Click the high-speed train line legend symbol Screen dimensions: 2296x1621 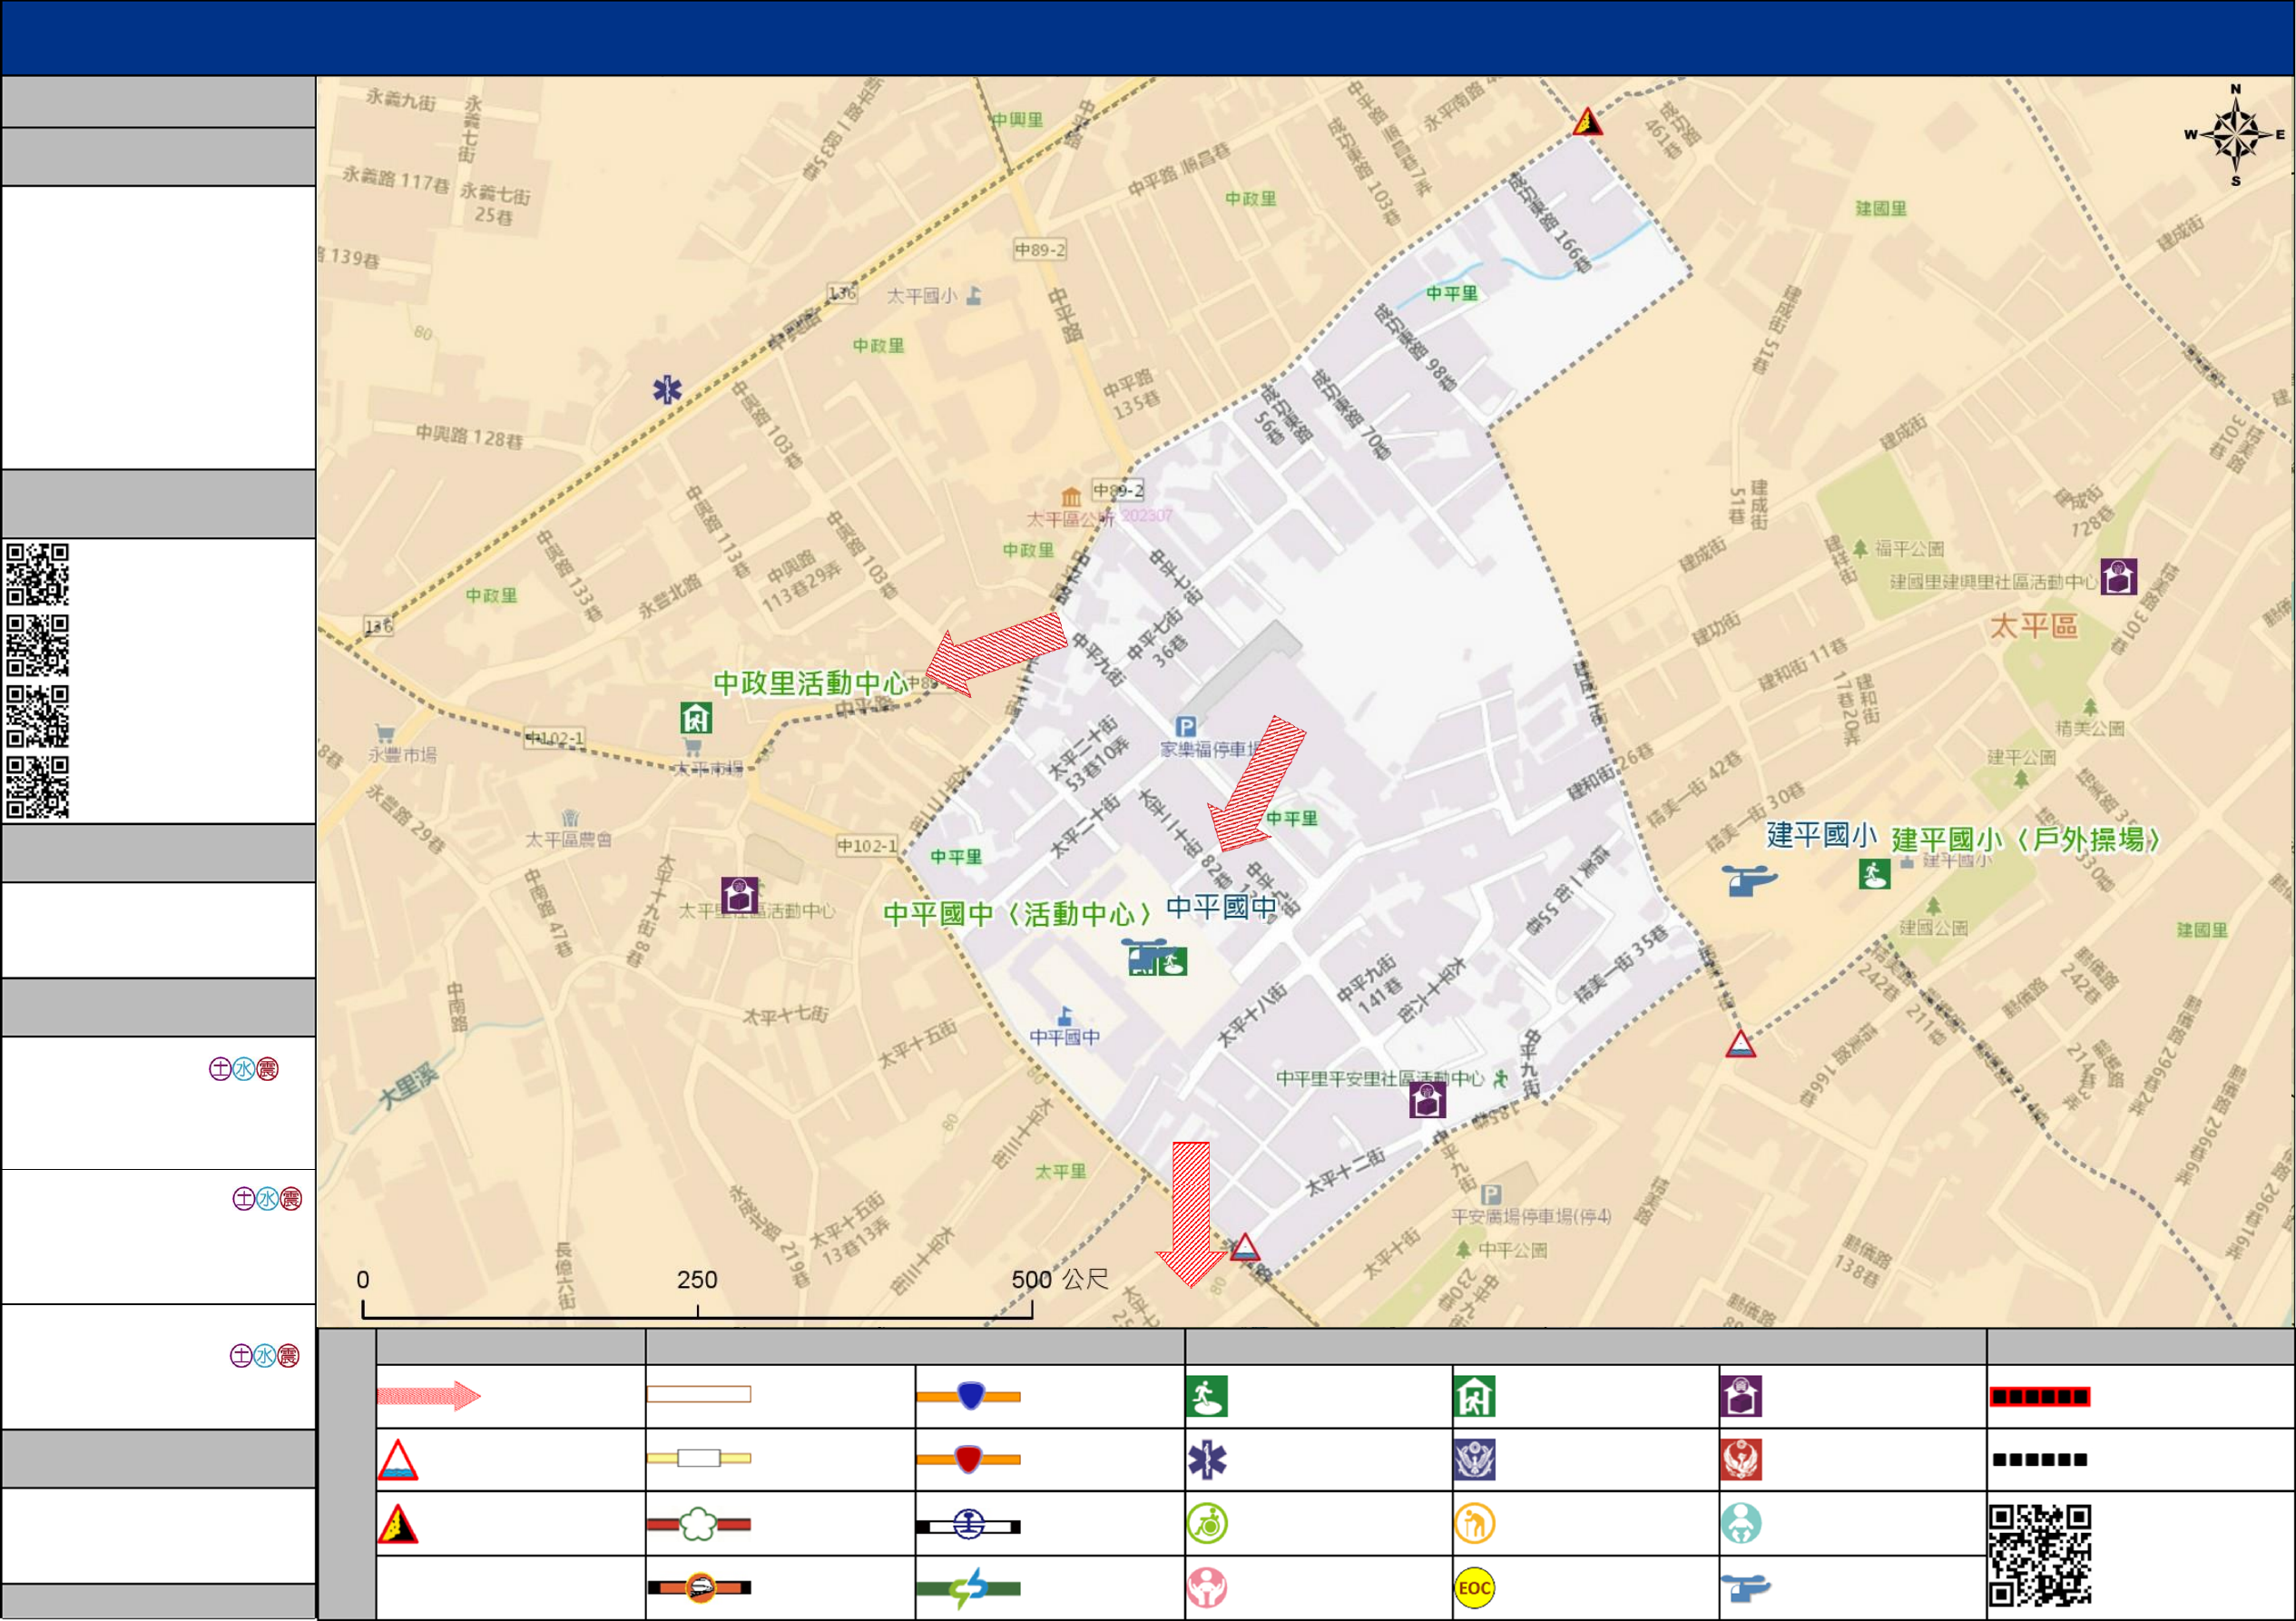click(699, 1587)
